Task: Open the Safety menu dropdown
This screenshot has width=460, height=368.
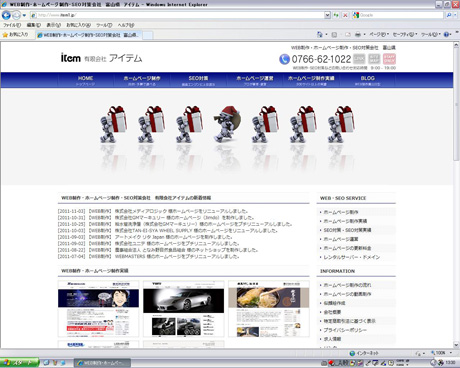Action: tap(405, 34)
